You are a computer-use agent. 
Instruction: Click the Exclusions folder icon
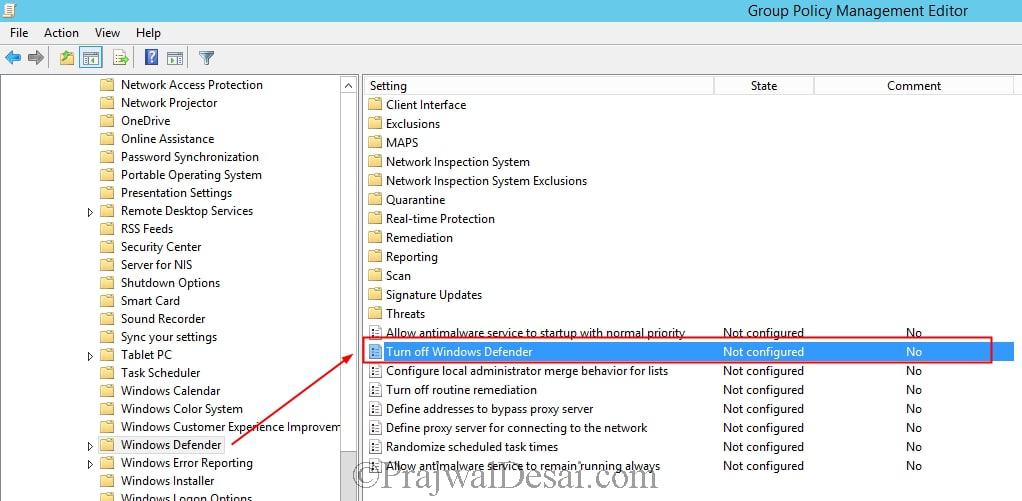tap(375, 124)
